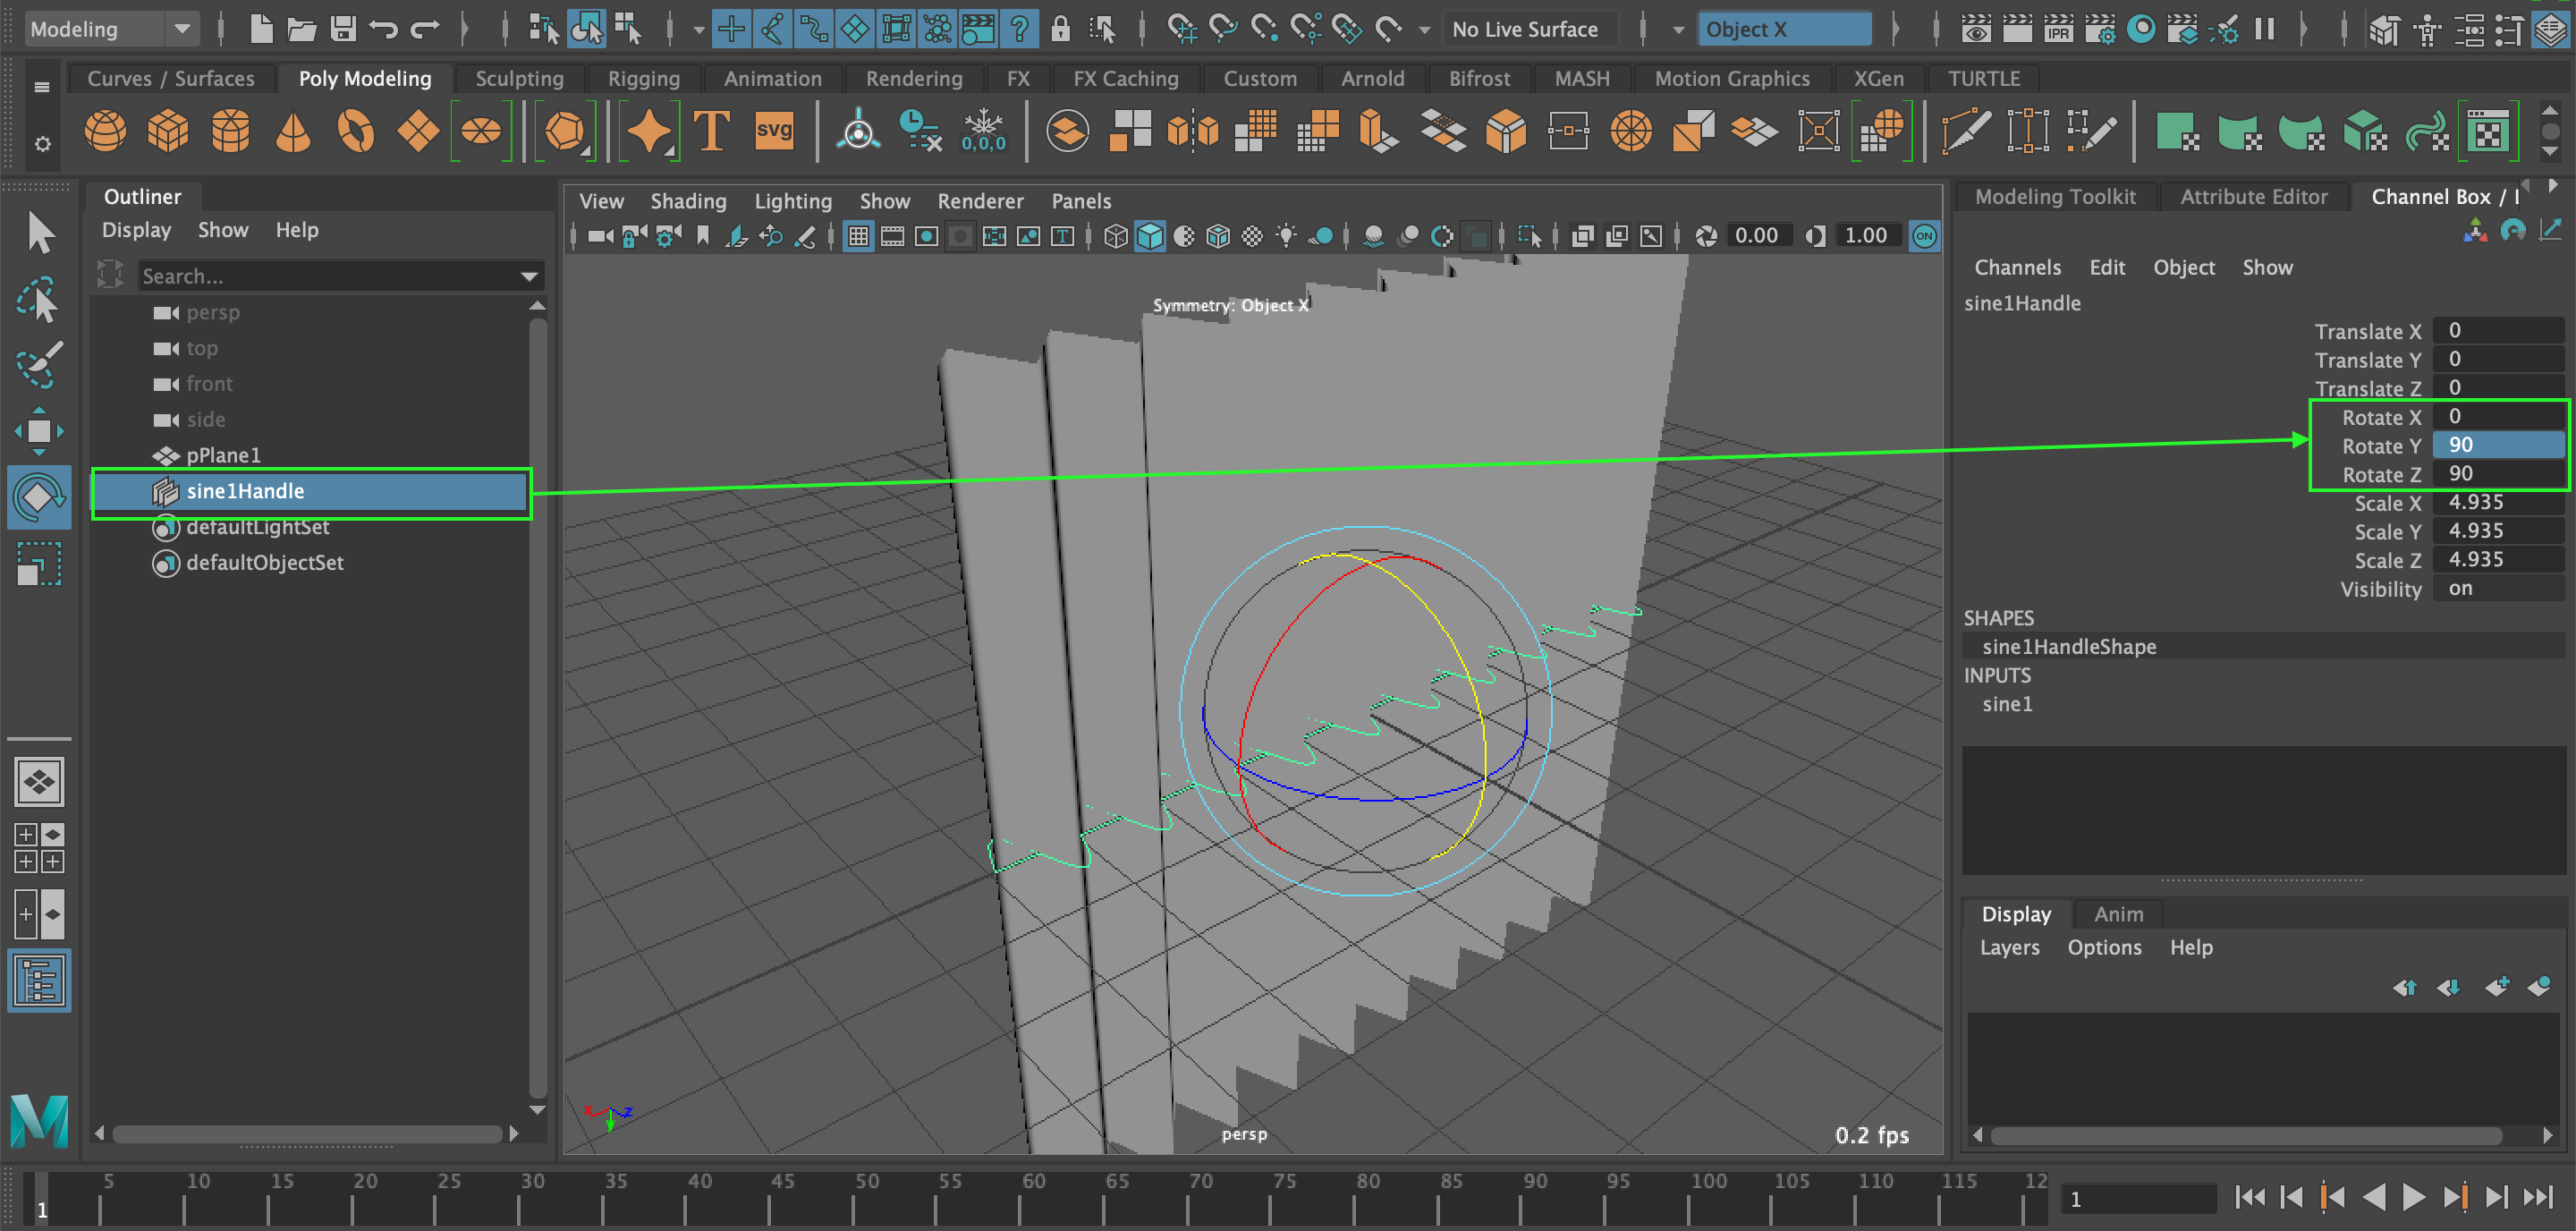Open the Outliner search filter dropdown
The image size is (2576, 1231).
pyautogui.click(x=529, y=276)
